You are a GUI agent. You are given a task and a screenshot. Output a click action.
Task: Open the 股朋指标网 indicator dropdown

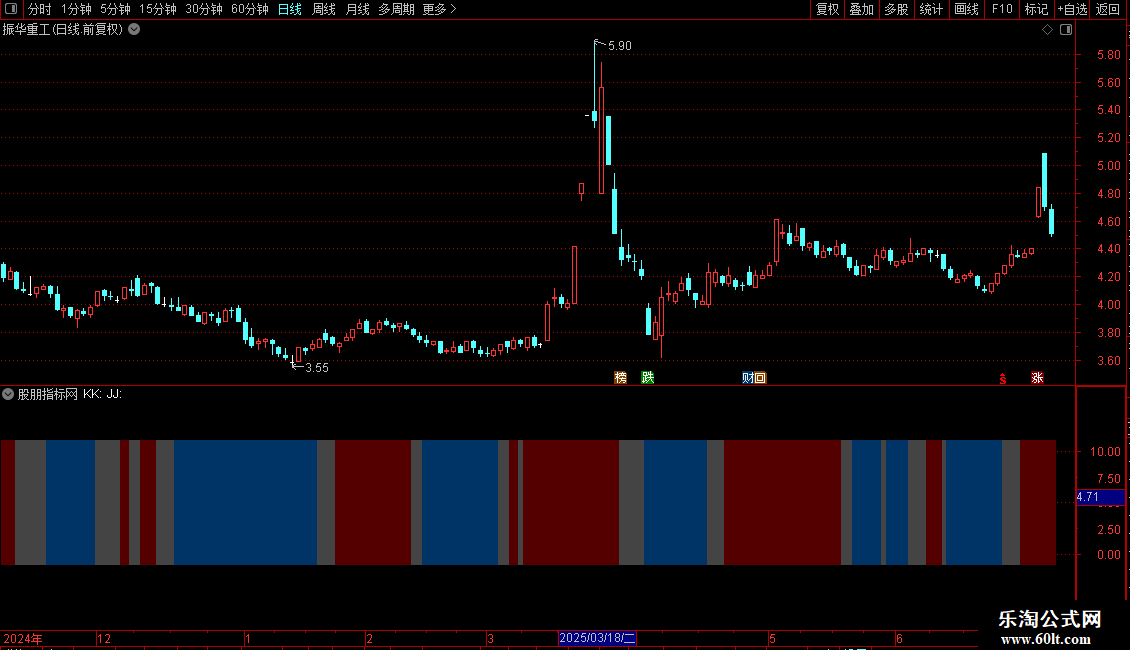click(8, 394)
